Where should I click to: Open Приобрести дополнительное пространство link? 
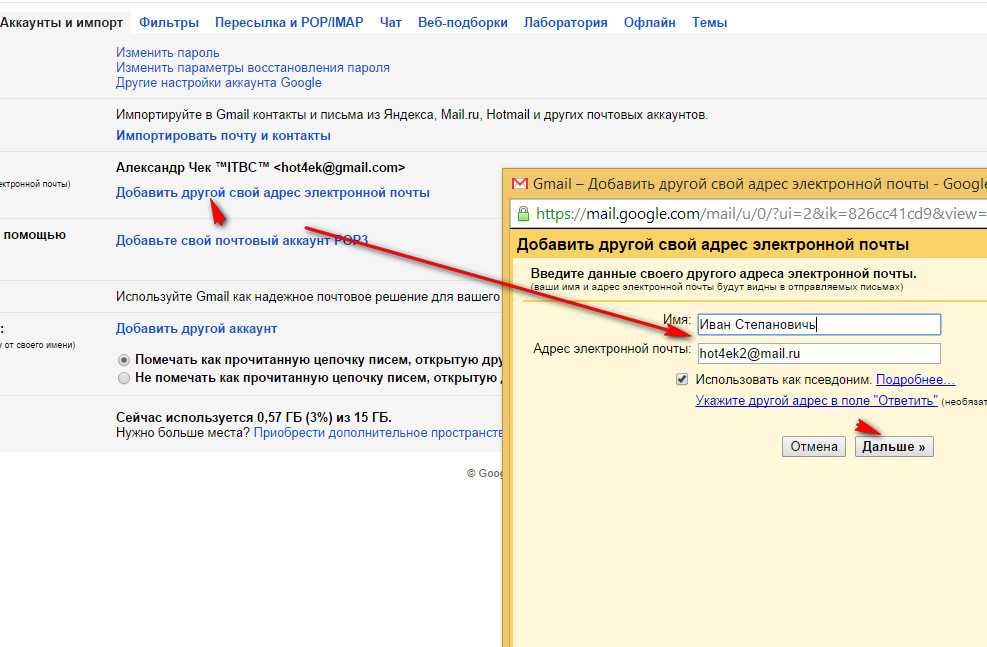[x=378, y=433]
